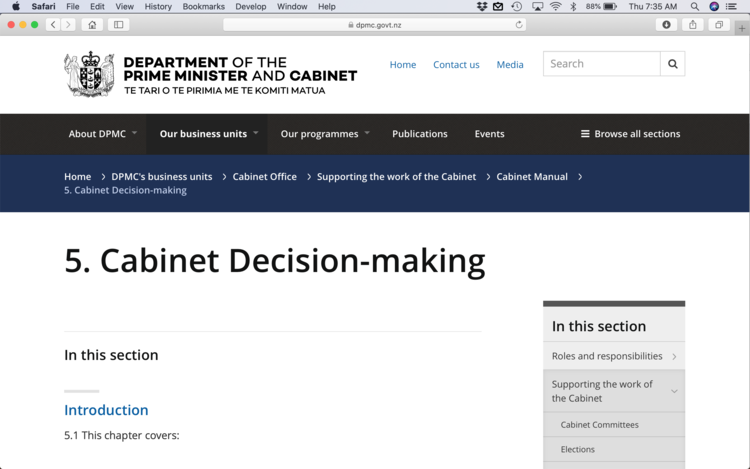This screenshot has width=750, height=469.
Task: Open DPMC's business units breadcrumb
Action: (x=162, y=176)
